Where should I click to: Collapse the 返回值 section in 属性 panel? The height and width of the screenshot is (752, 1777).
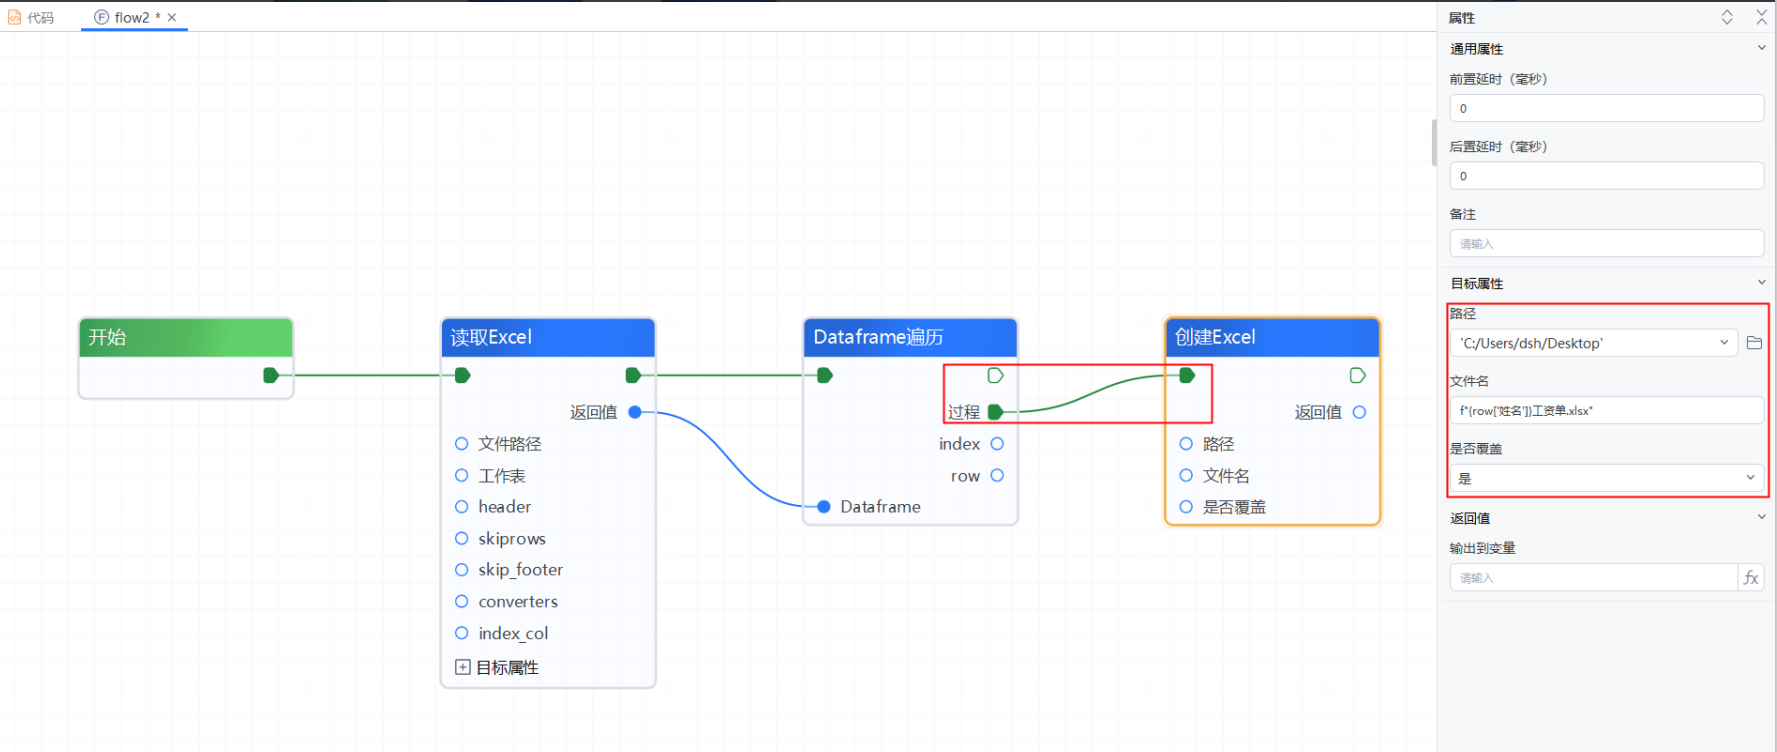(1761, 517)
